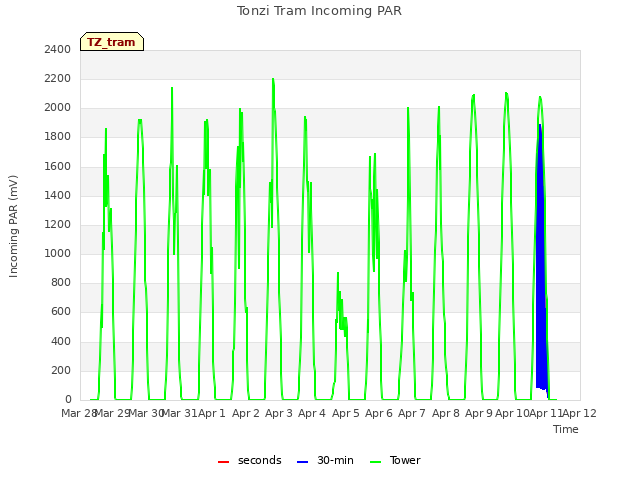Click the Apr 3 x-axis label
This screenshot has width=640, height=480.
[x=279, y=413]
